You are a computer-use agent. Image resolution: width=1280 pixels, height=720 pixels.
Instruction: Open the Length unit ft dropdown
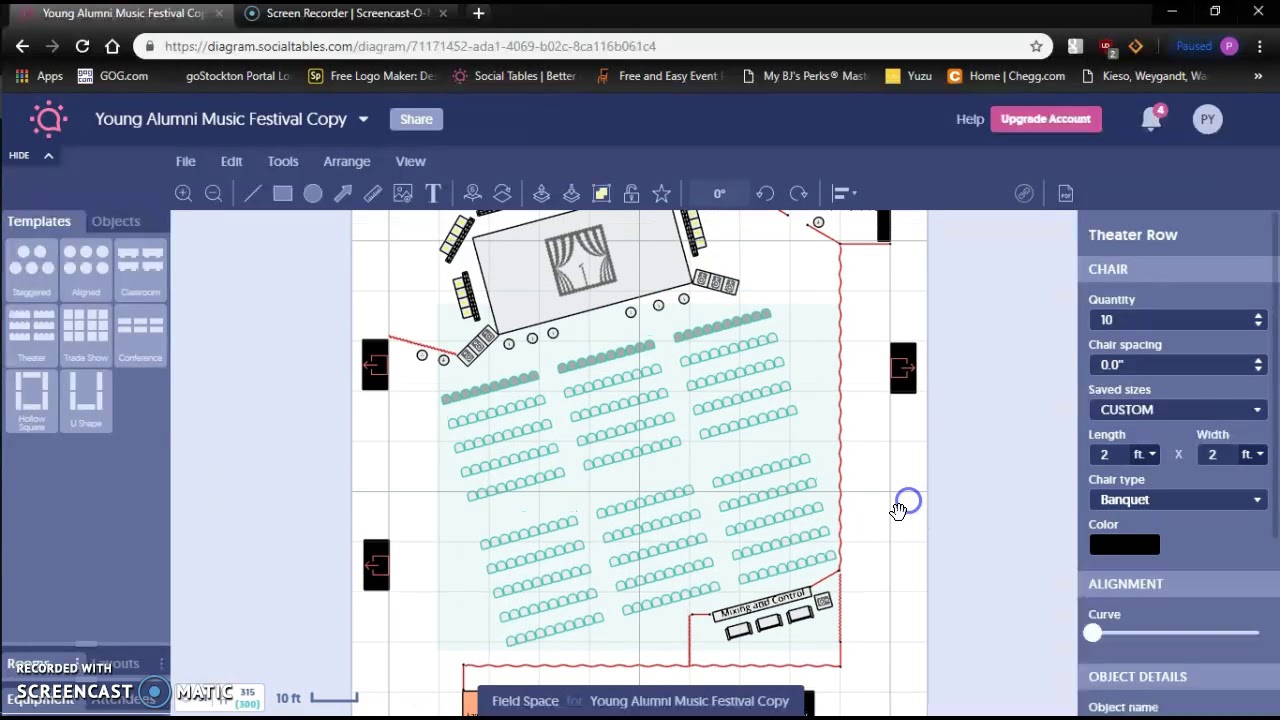click(1144, 455)
